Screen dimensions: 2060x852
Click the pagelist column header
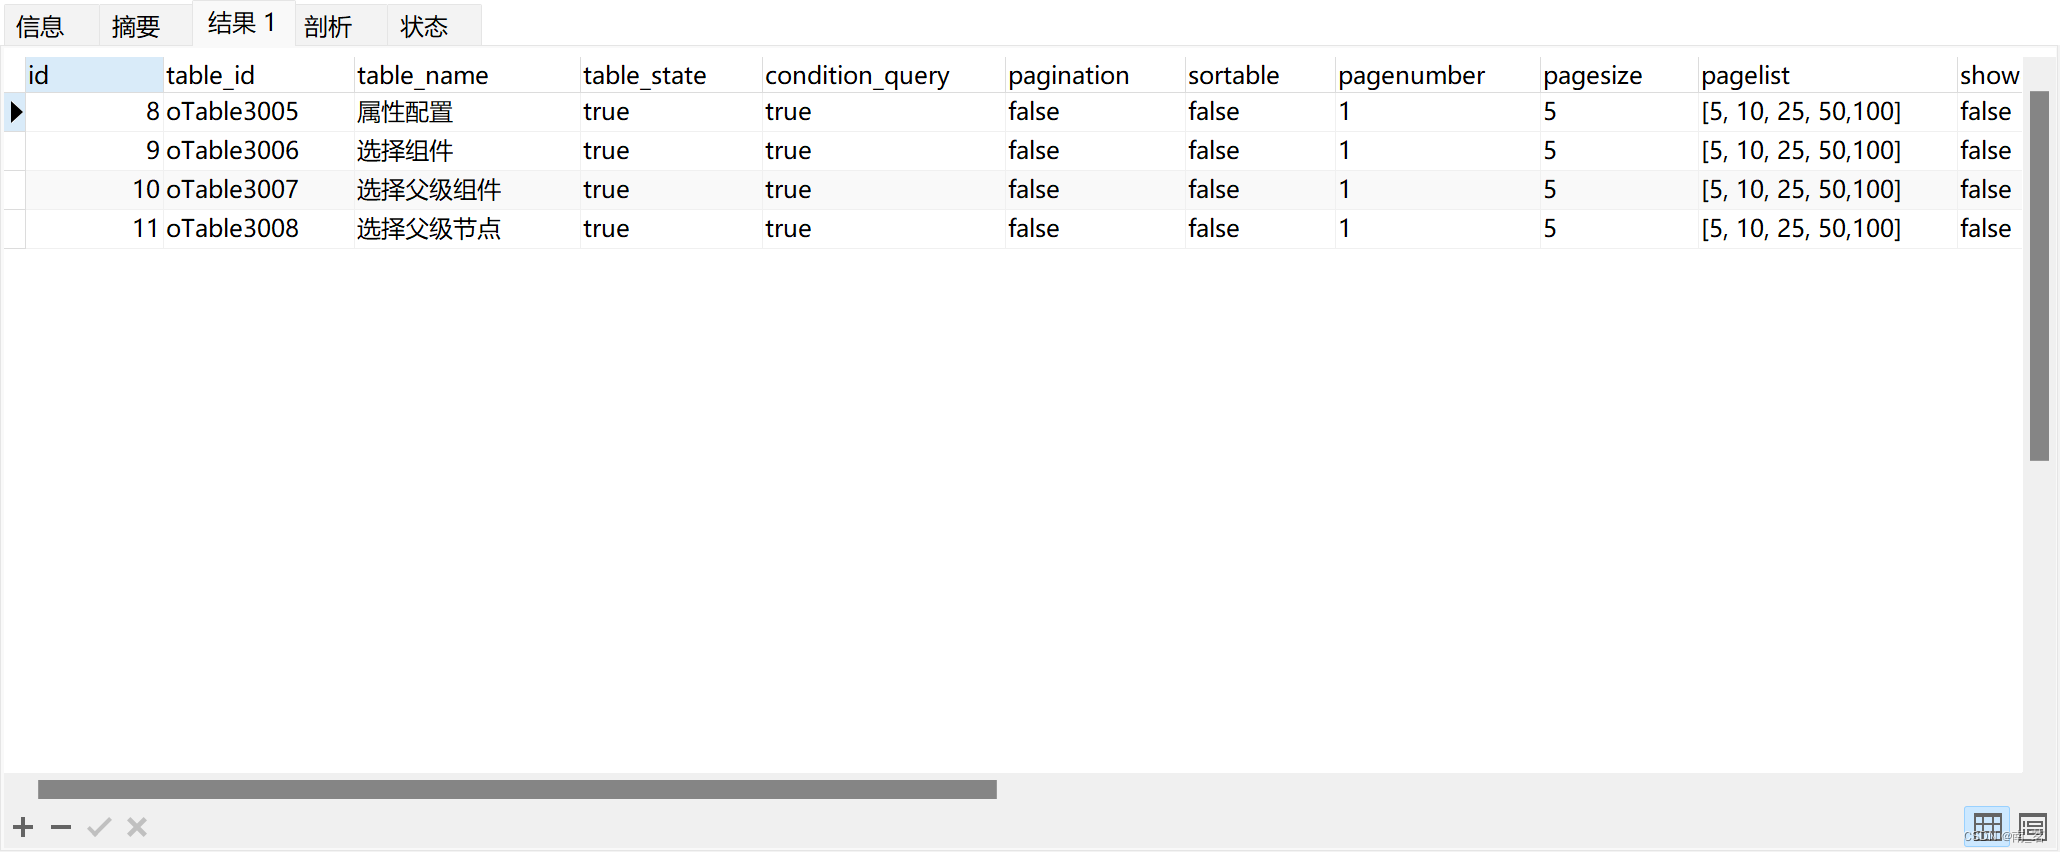[1828, 75]
